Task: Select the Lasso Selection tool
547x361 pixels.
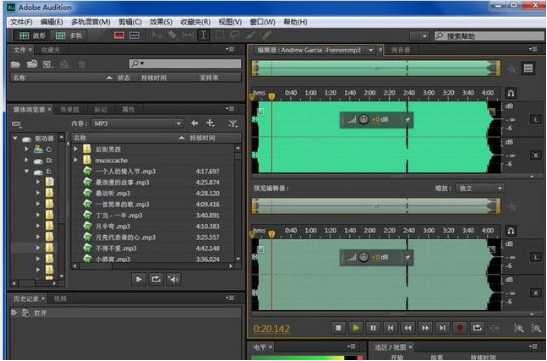Action: coord(235,35)
